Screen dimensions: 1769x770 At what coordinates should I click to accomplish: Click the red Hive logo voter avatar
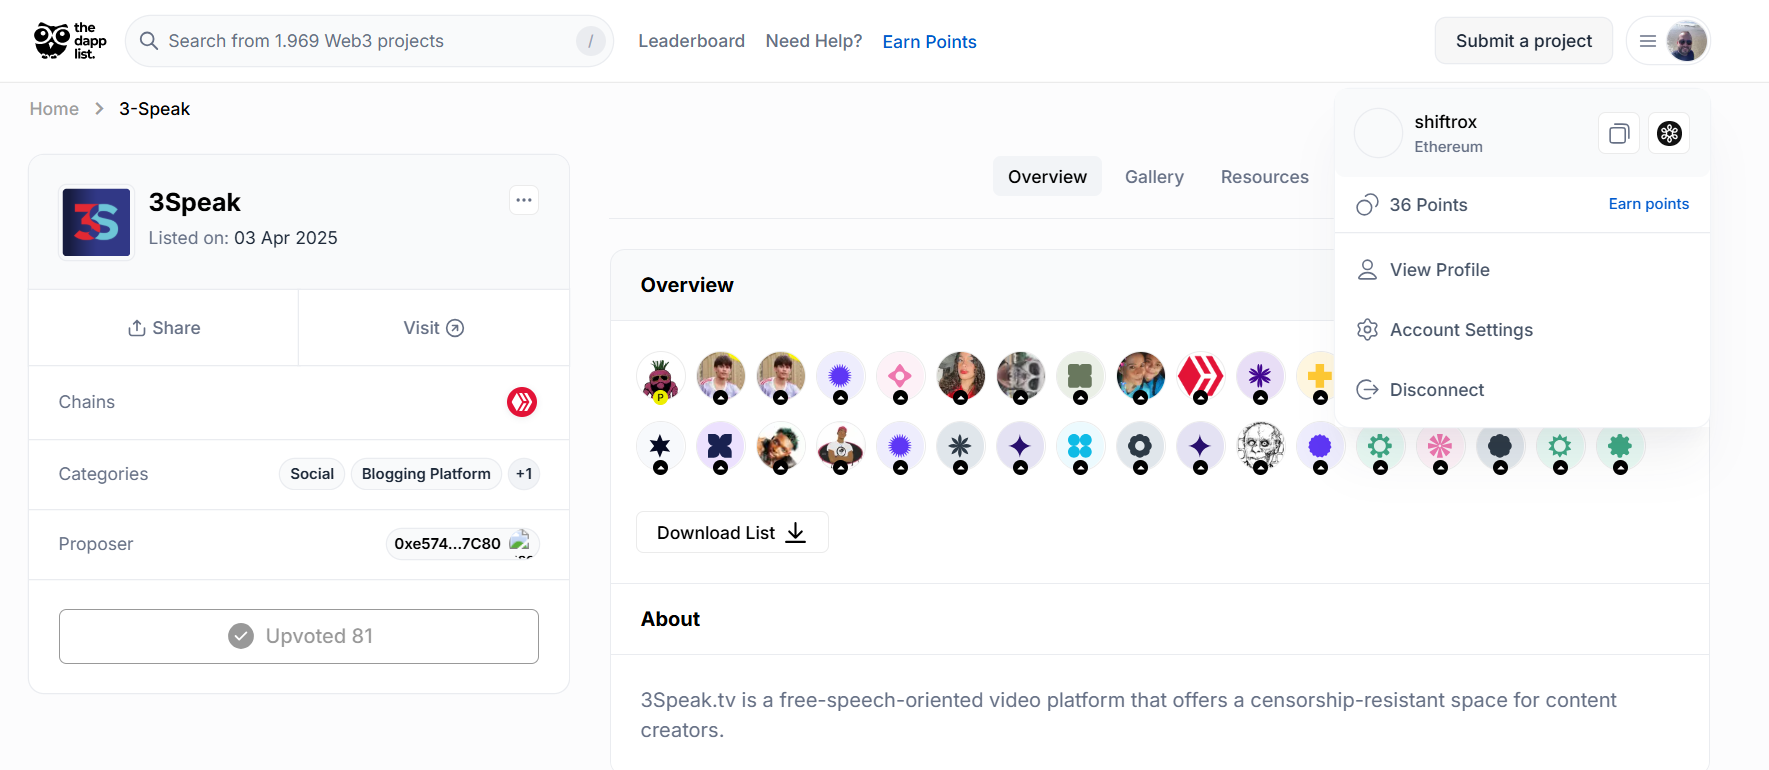pyautogui.click(x=1200, y=377)
